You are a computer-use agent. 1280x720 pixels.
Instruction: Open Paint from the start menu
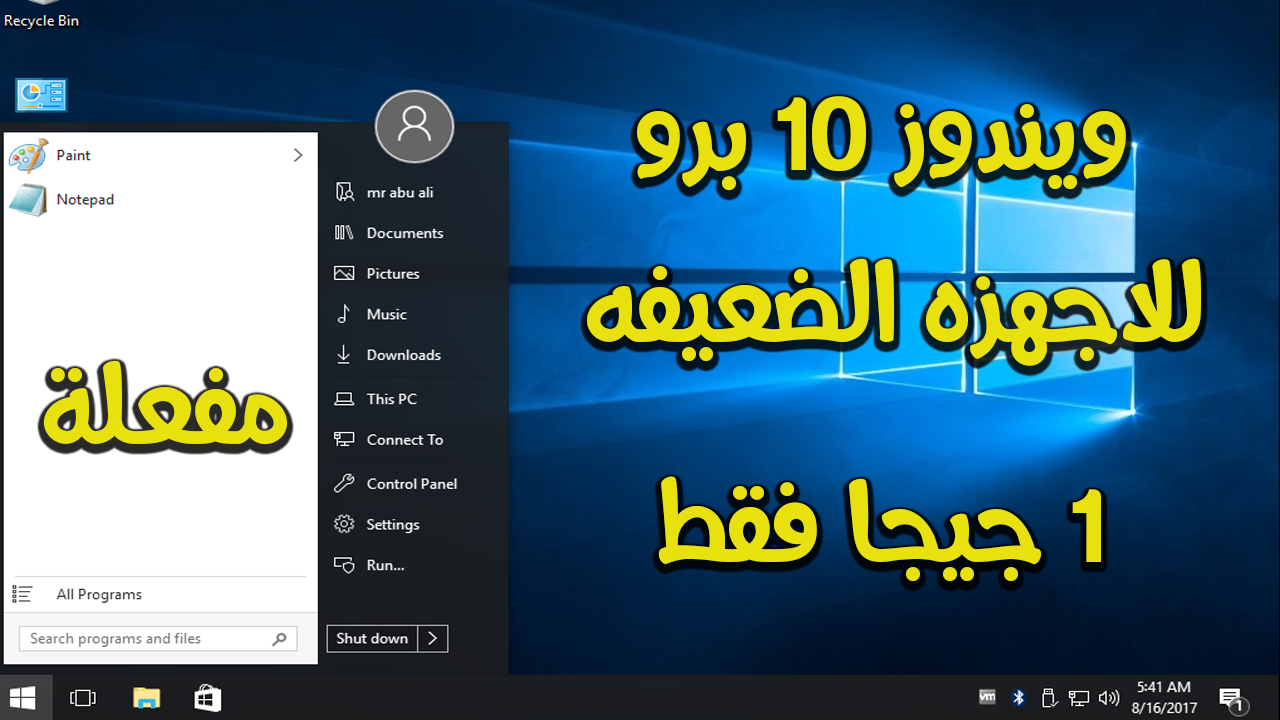[160, 155]
